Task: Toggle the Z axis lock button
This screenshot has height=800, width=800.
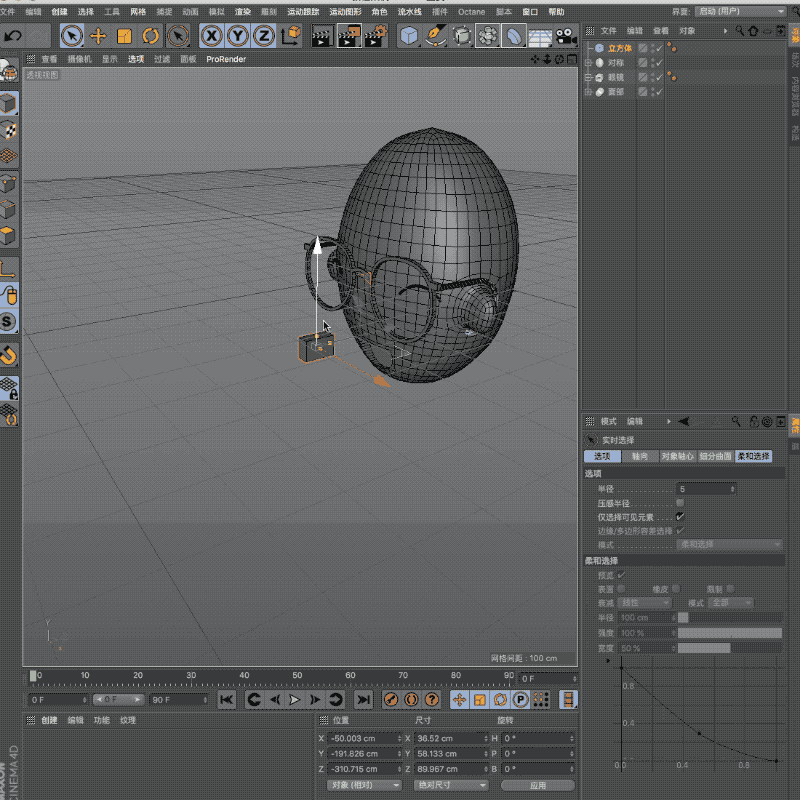Action: [263, 36]
